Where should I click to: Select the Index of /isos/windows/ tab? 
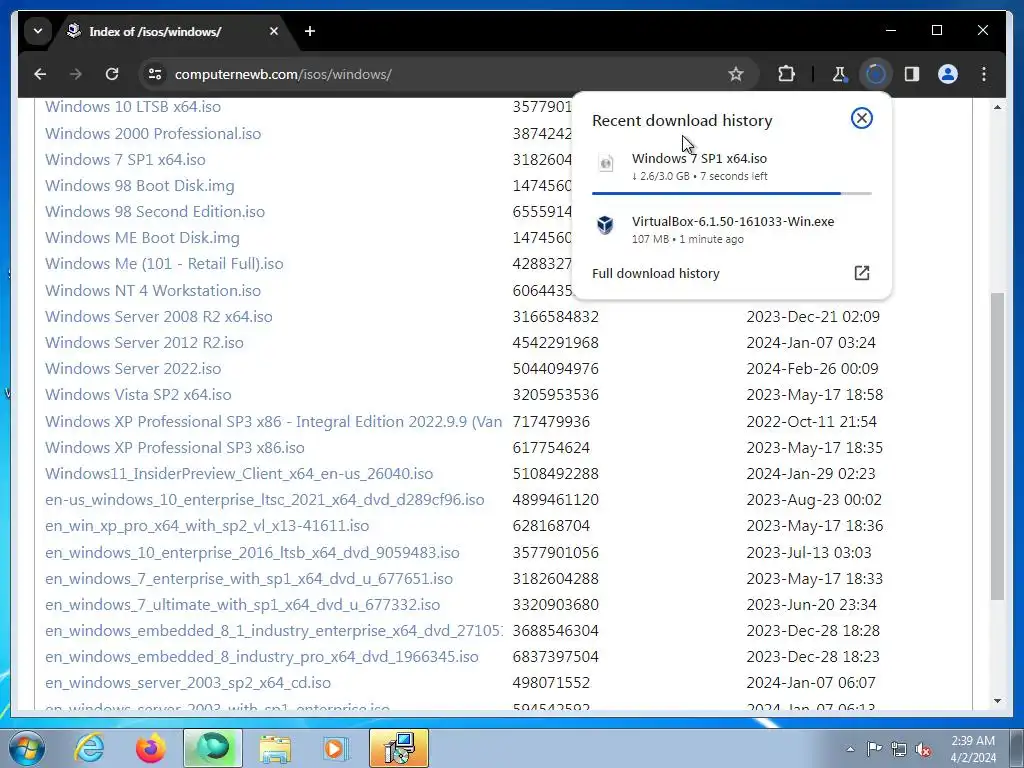click(x=172, y=31)
